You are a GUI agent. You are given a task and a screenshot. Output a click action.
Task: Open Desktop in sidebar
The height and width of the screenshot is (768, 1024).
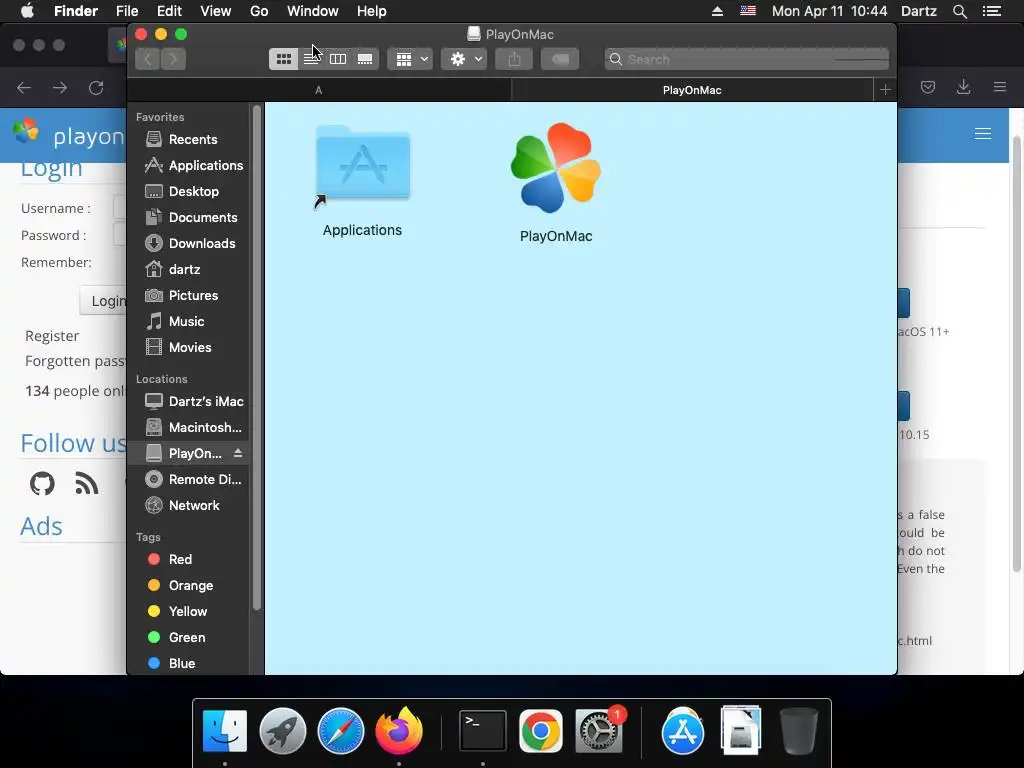[x=189, y=191]
